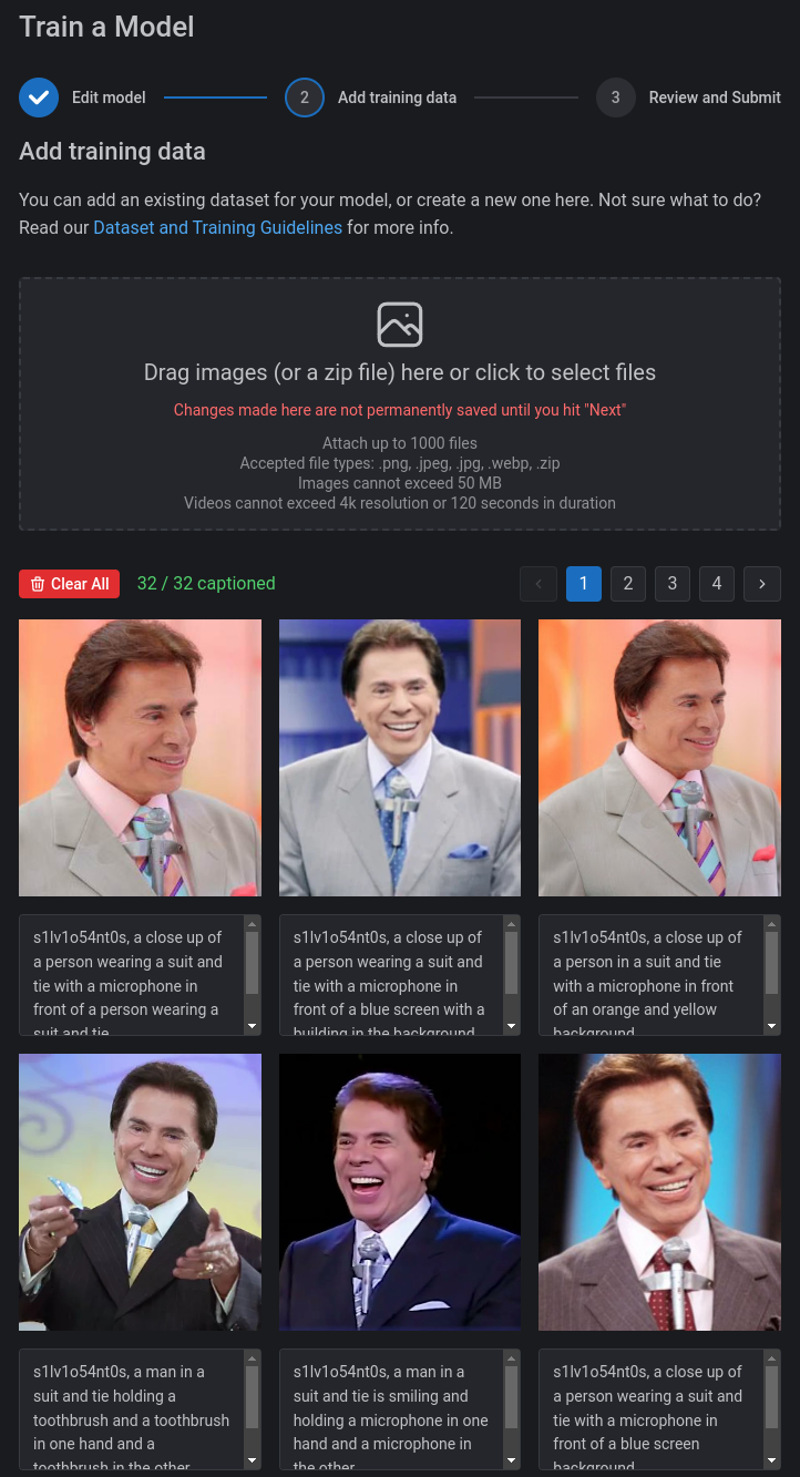This screenshot has height=1477, width=800.
Task: Click the Clear All button
Action: pos(69,584)
